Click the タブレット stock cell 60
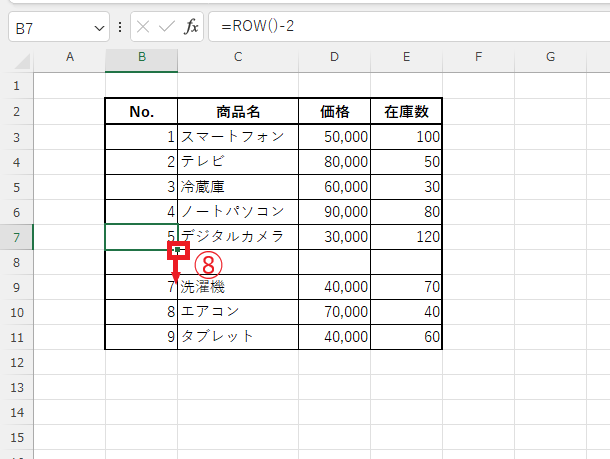This screenshot has height=459, width=610. (x=407, y=337)
